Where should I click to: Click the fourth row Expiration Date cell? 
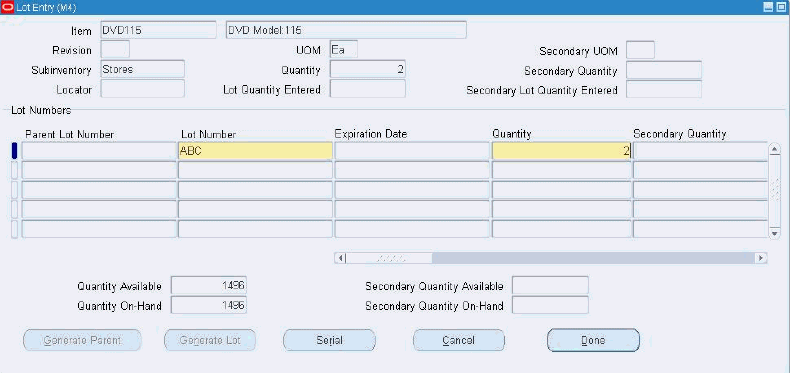pos(412,209)
